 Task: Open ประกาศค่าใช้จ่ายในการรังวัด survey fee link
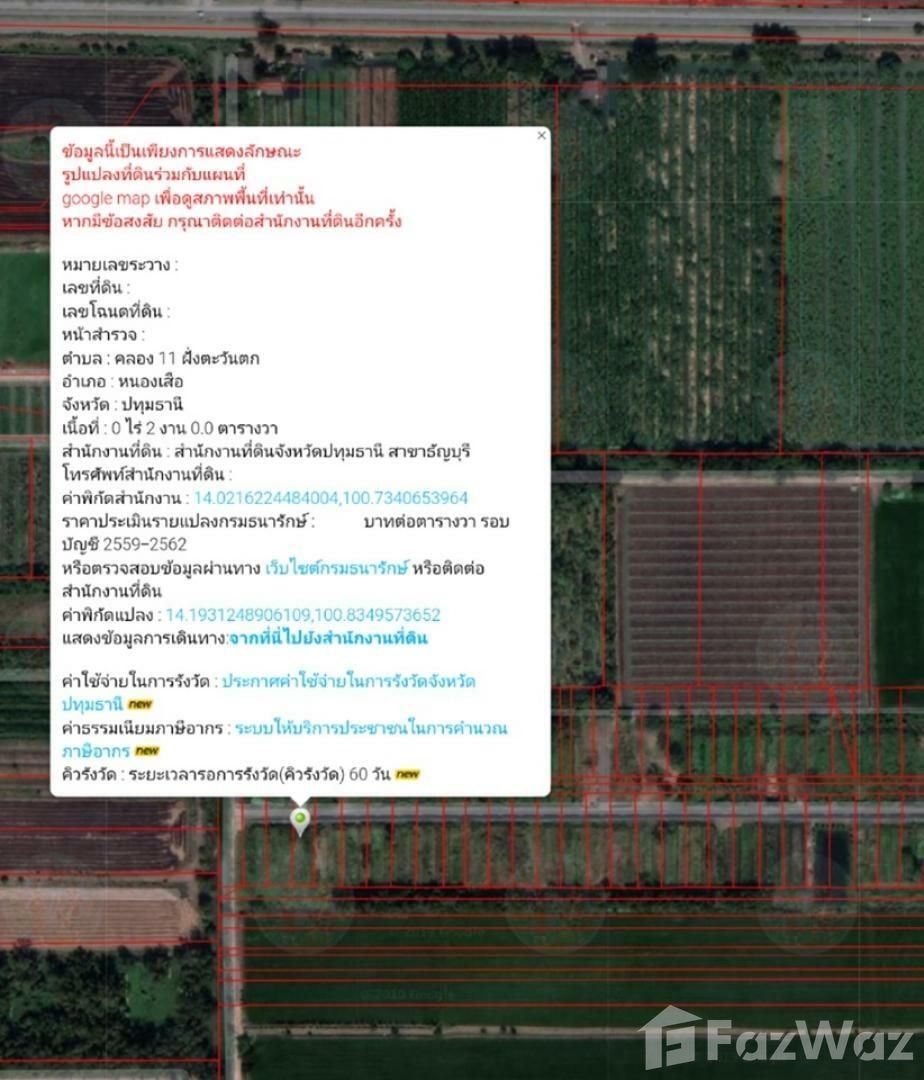point(348,681)
